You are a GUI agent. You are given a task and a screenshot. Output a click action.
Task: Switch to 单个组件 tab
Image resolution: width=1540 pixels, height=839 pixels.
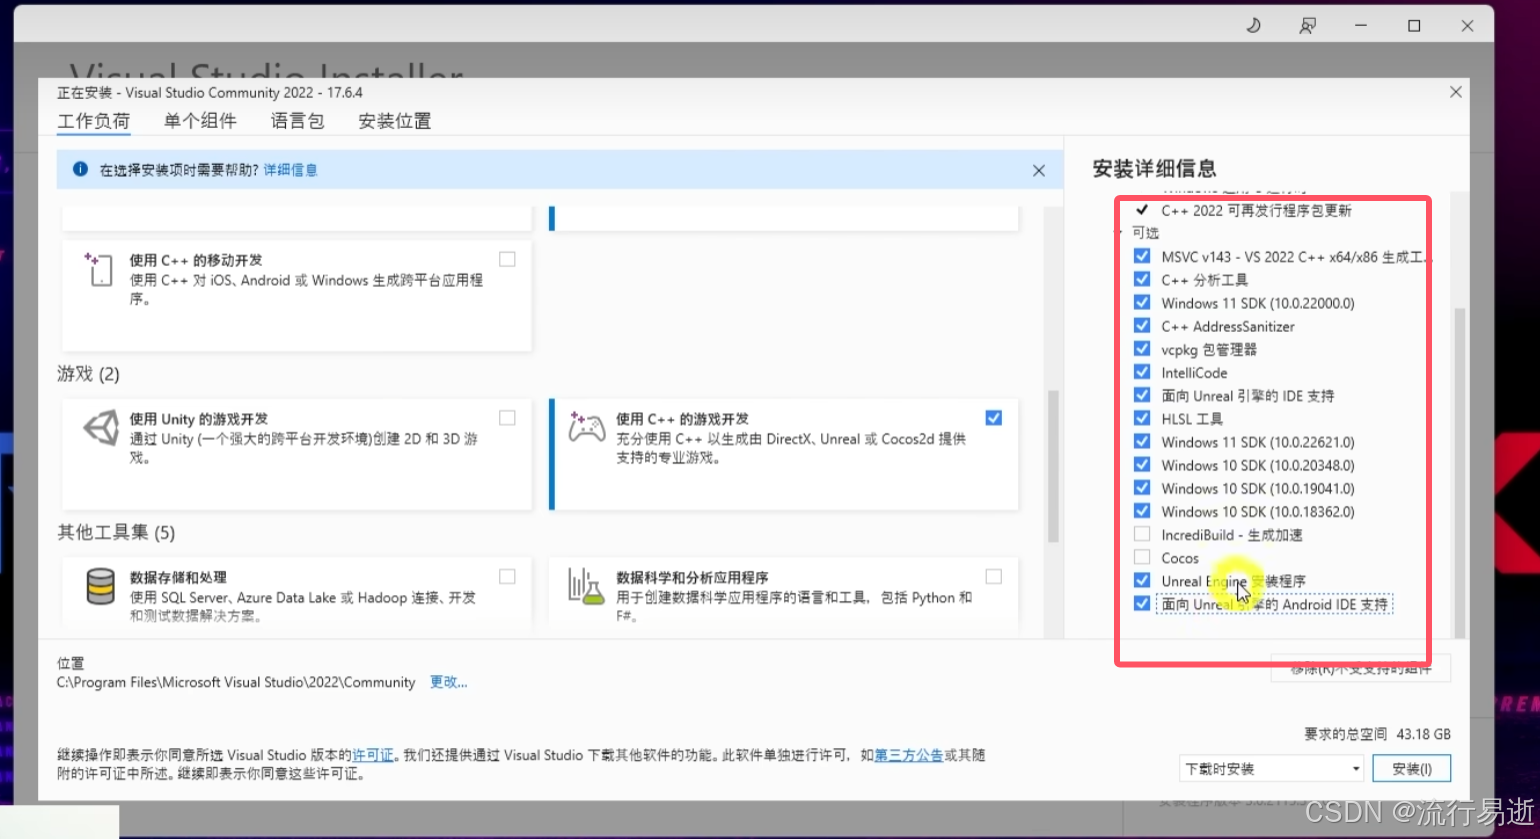coord(200,121)
